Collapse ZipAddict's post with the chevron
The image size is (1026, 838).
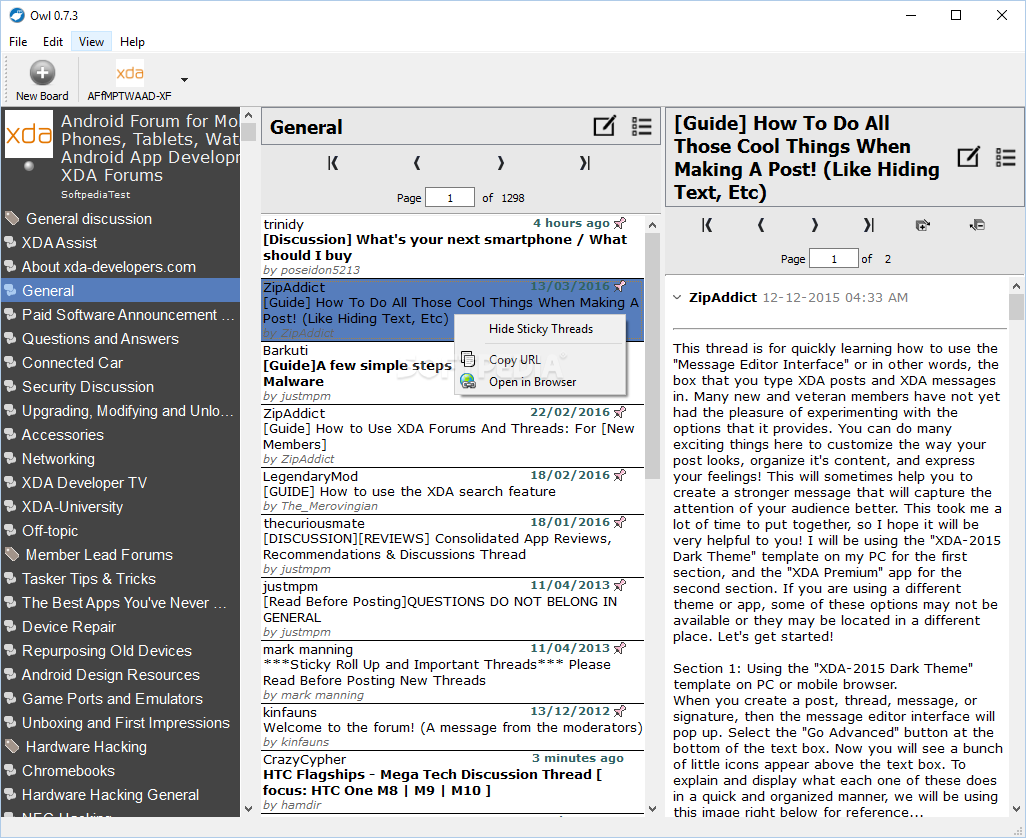click(x=677, y=298)
